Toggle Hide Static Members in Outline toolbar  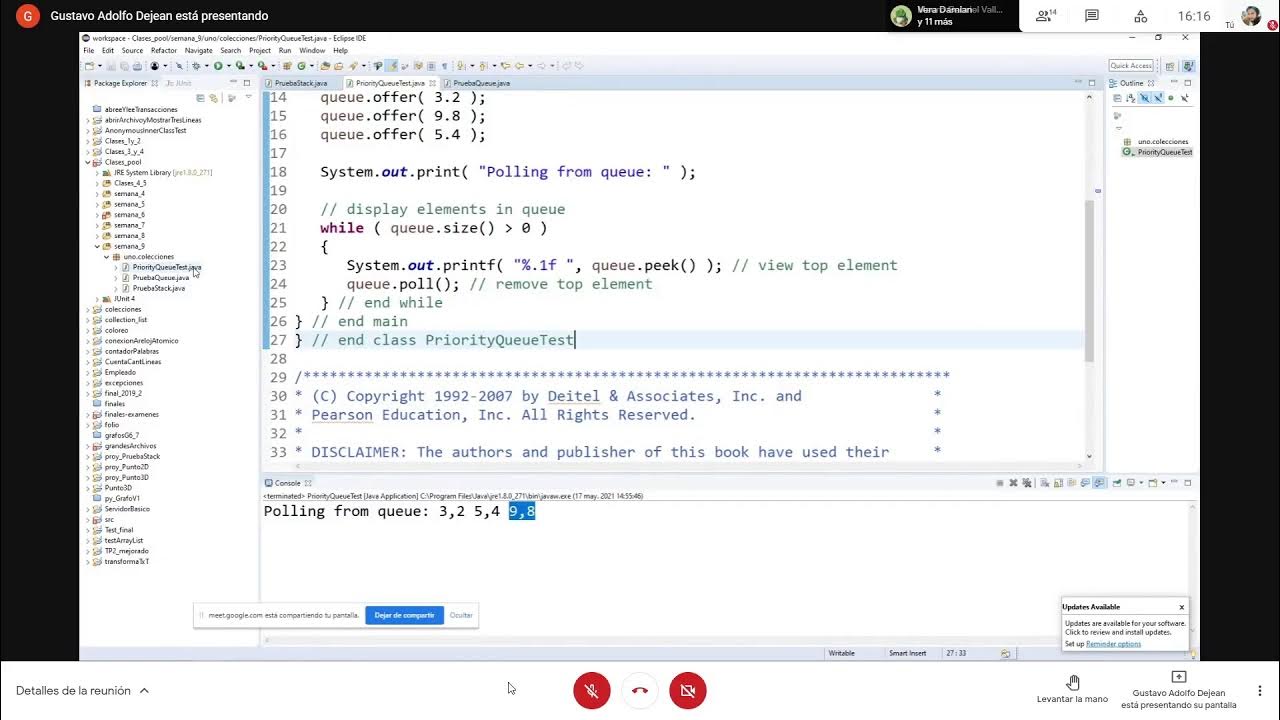1158,98
